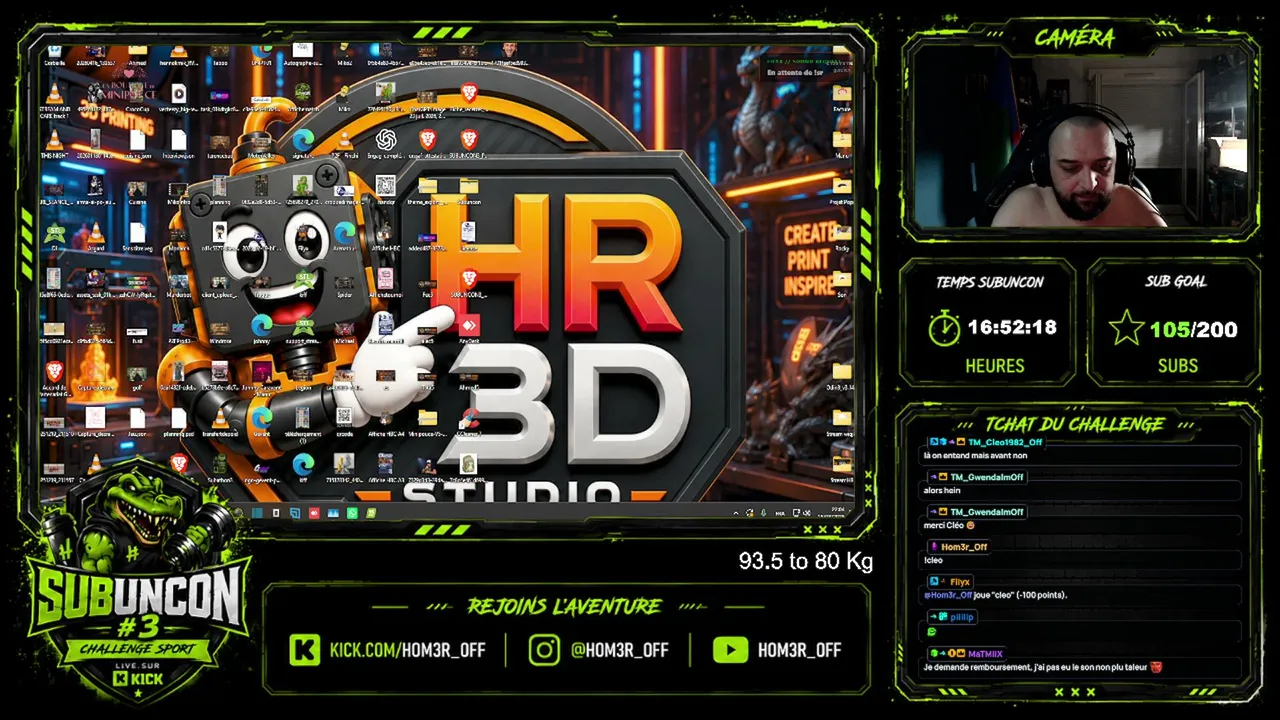
Task: Open the Edge shortcut named "signature"
Action: pyautogui.click(x=303, y=144)
